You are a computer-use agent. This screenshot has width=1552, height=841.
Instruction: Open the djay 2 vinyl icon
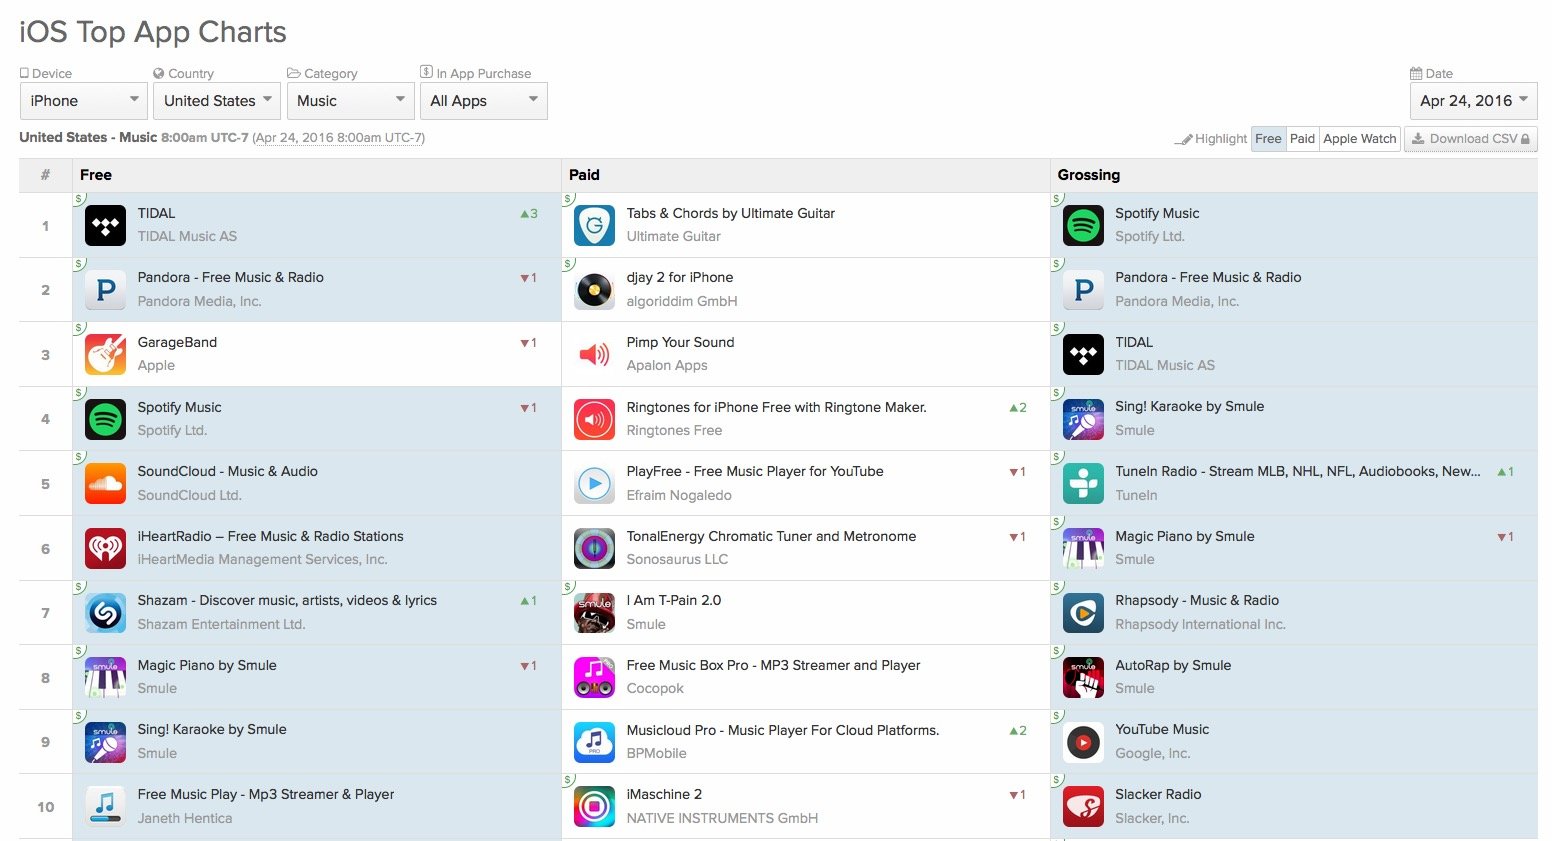594,290
